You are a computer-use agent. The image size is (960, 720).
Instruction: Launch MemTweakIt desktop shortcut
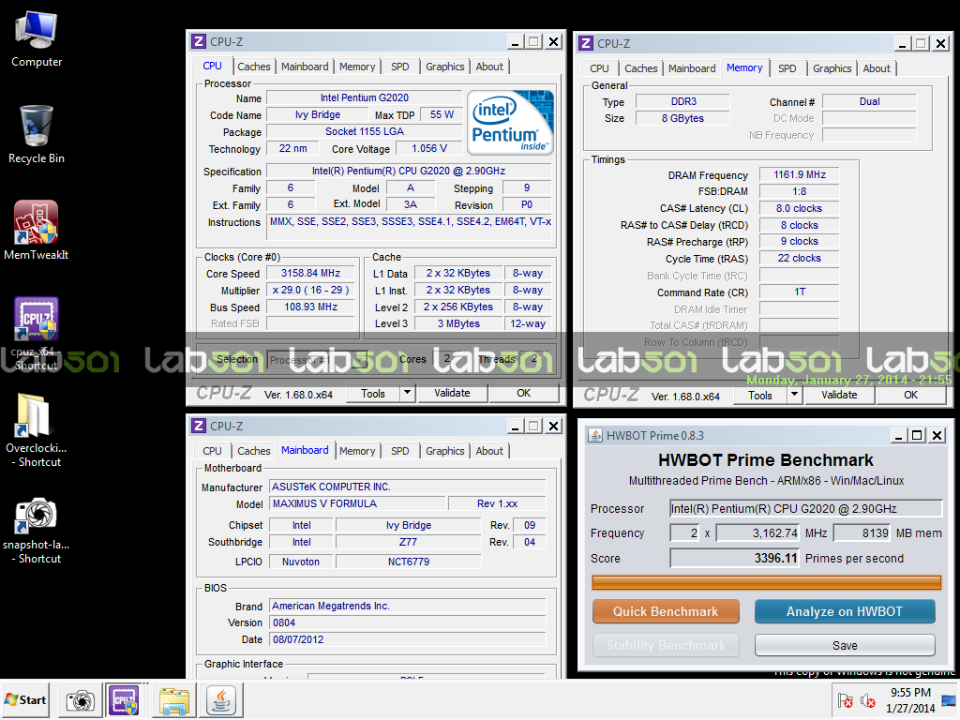[x=36, y=231]
